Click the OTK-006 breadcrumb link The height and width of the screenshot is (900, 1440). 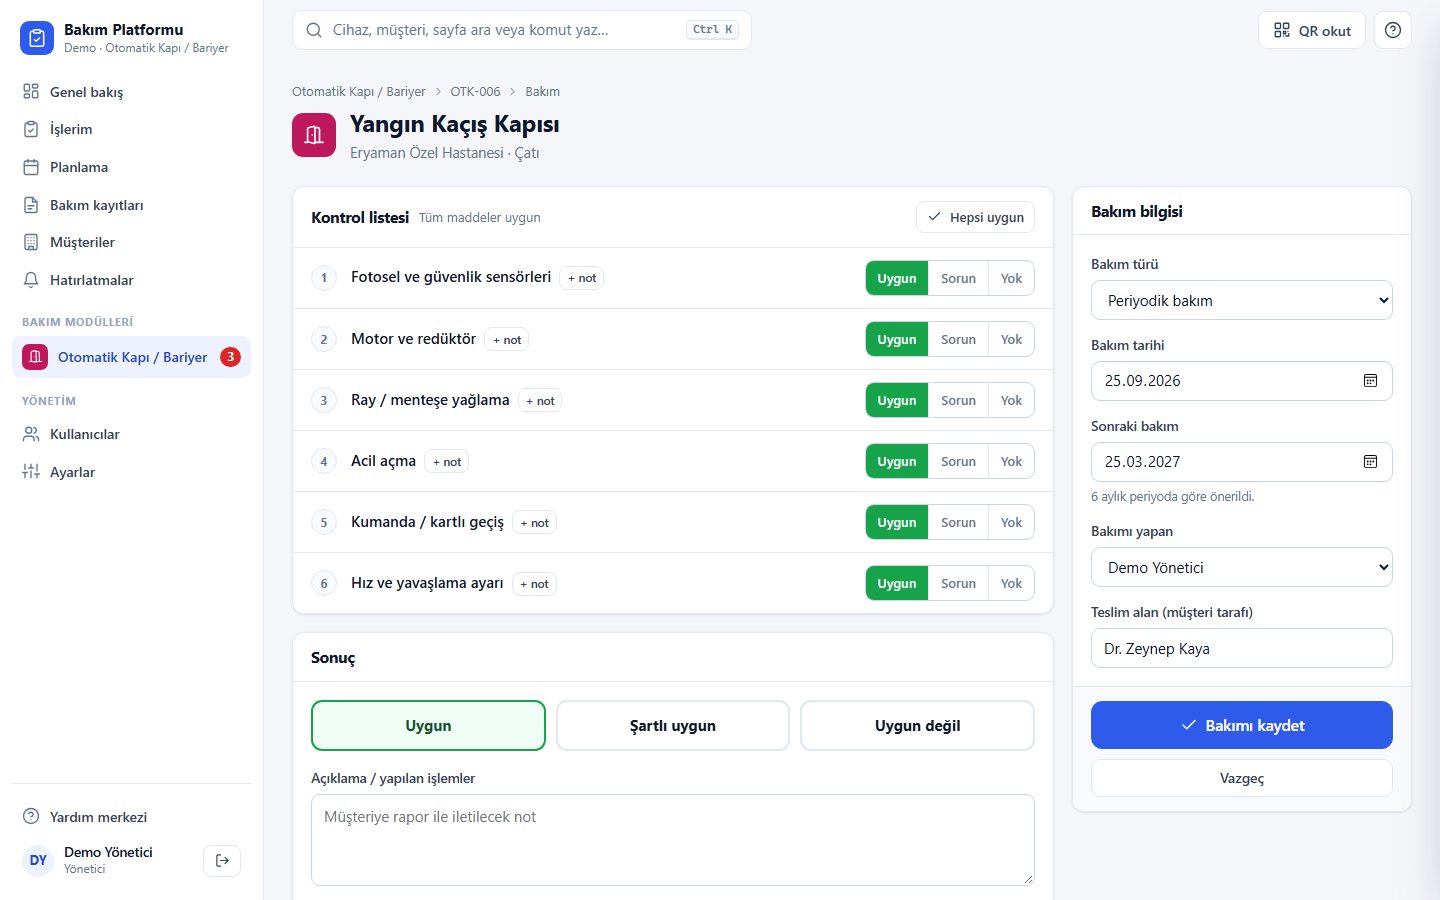[x=475, y=91]
